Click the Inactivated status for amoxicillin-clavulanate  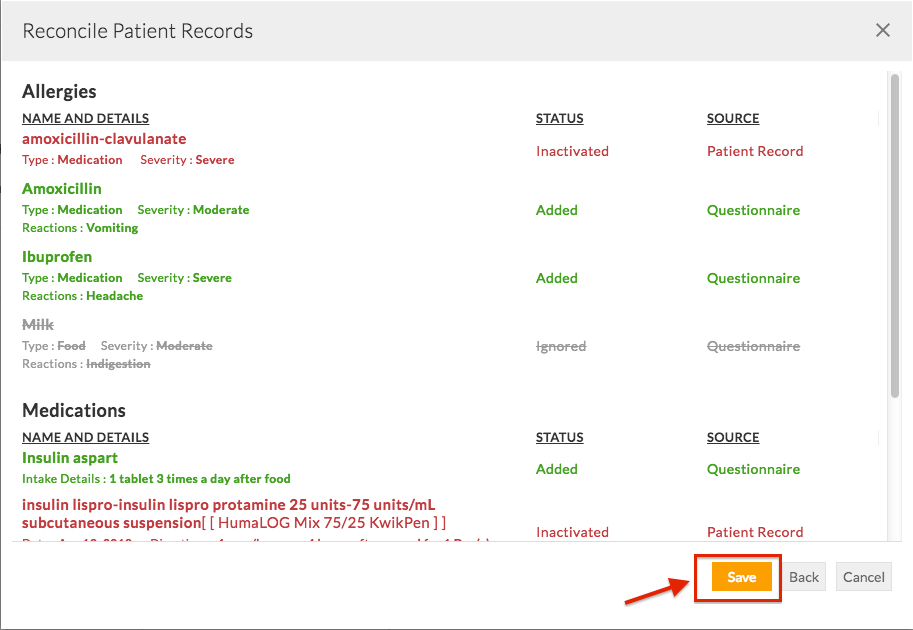point(572,151)
